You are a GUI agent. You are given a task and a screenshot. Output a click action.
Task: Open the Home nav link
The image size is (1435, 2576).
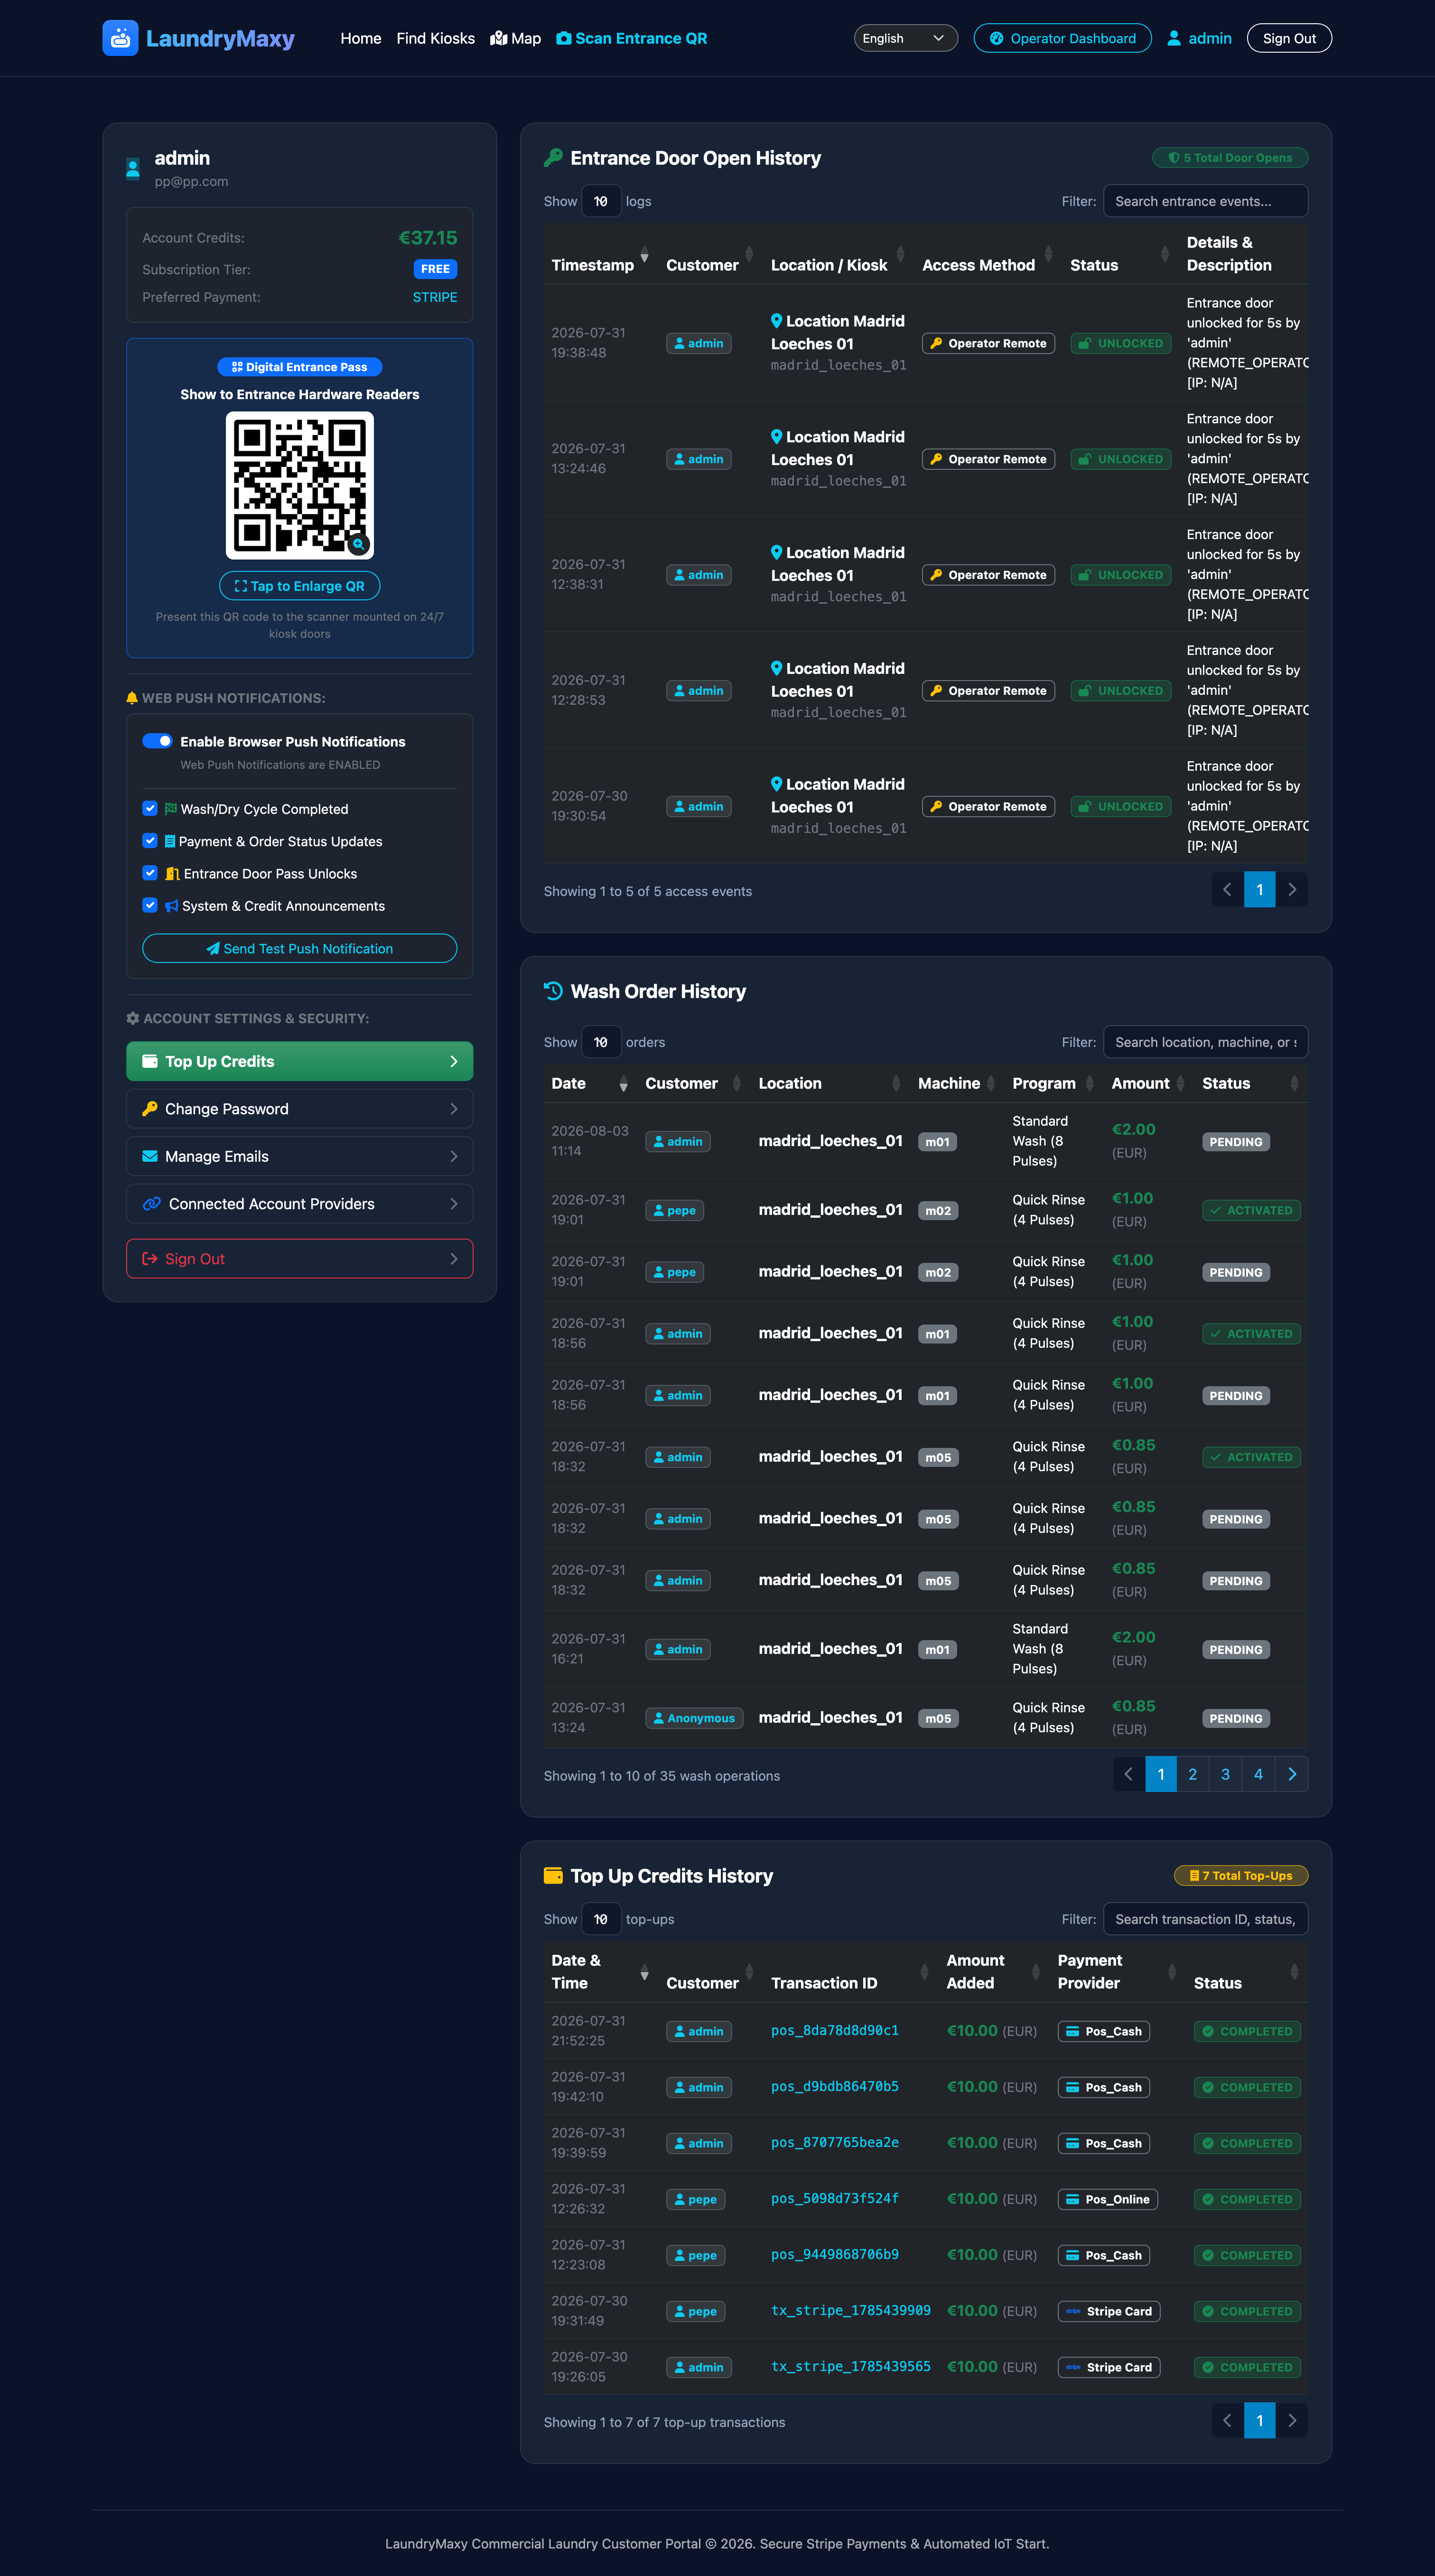click(361, 38)
